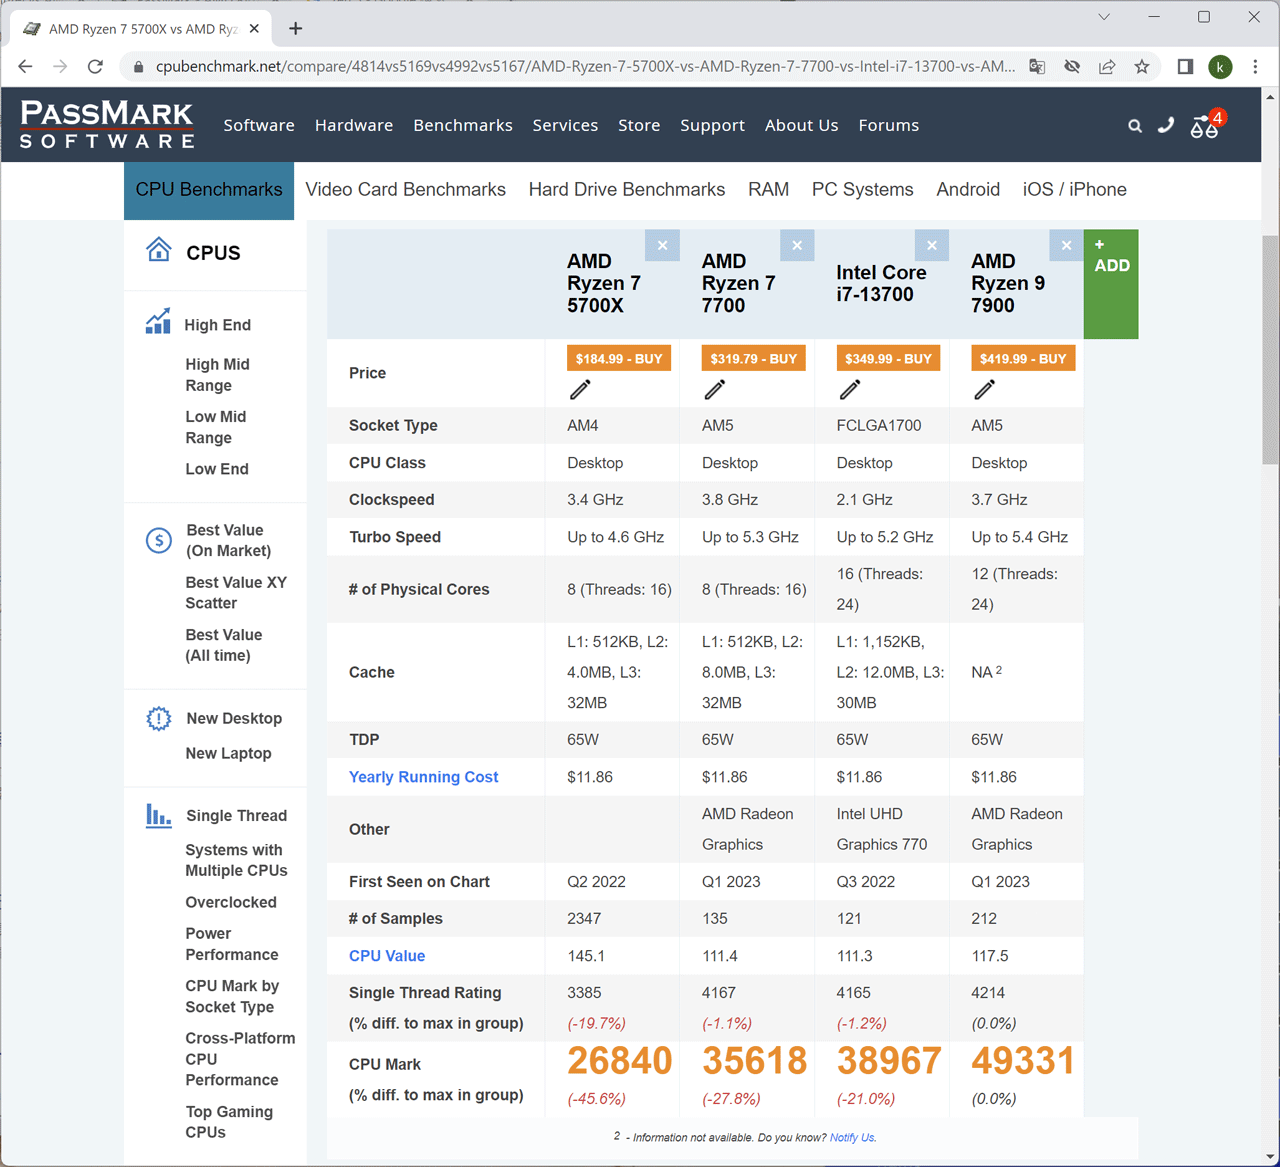Click the translate page icon in address bar
Image resolution: width=1280 pixels, height=1167 pixels.
tap(1037, 67)
